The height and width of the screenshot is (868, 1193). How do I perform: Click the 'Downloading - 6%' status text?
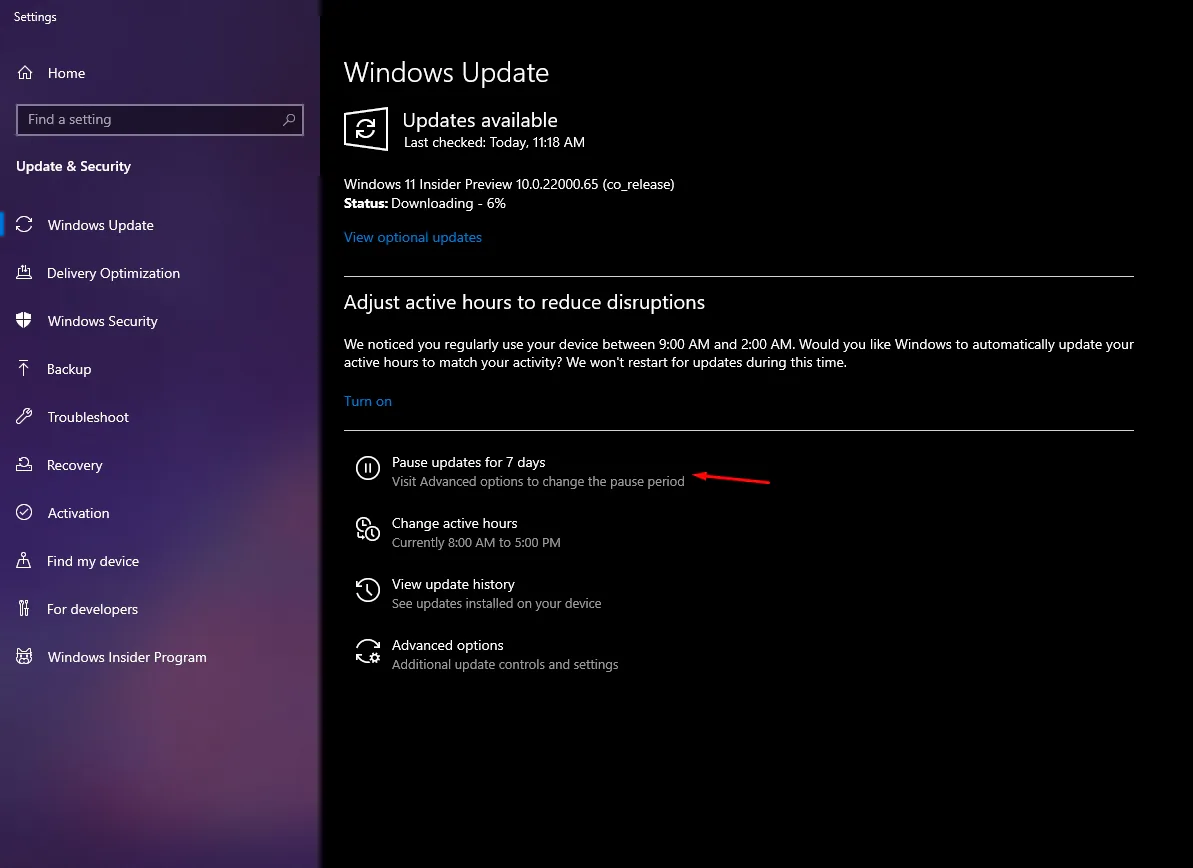[x=448, y=203]
